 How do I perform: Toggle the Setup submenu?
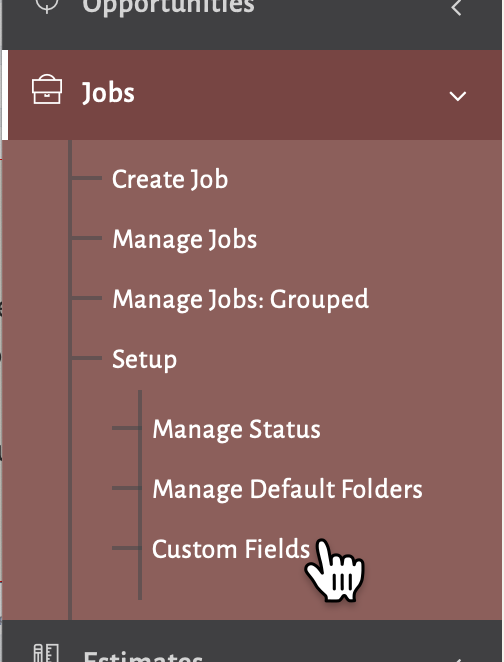(x=144, y=360)
